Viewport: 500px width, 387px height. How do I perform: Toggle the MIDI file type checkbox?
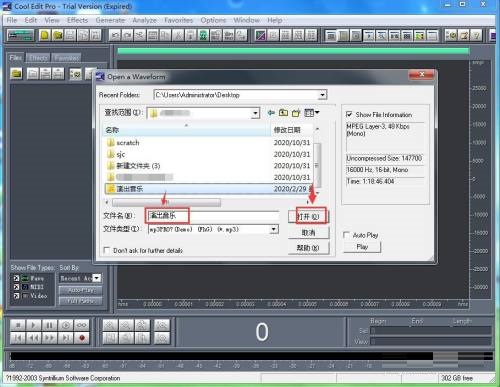click(16, 287)
